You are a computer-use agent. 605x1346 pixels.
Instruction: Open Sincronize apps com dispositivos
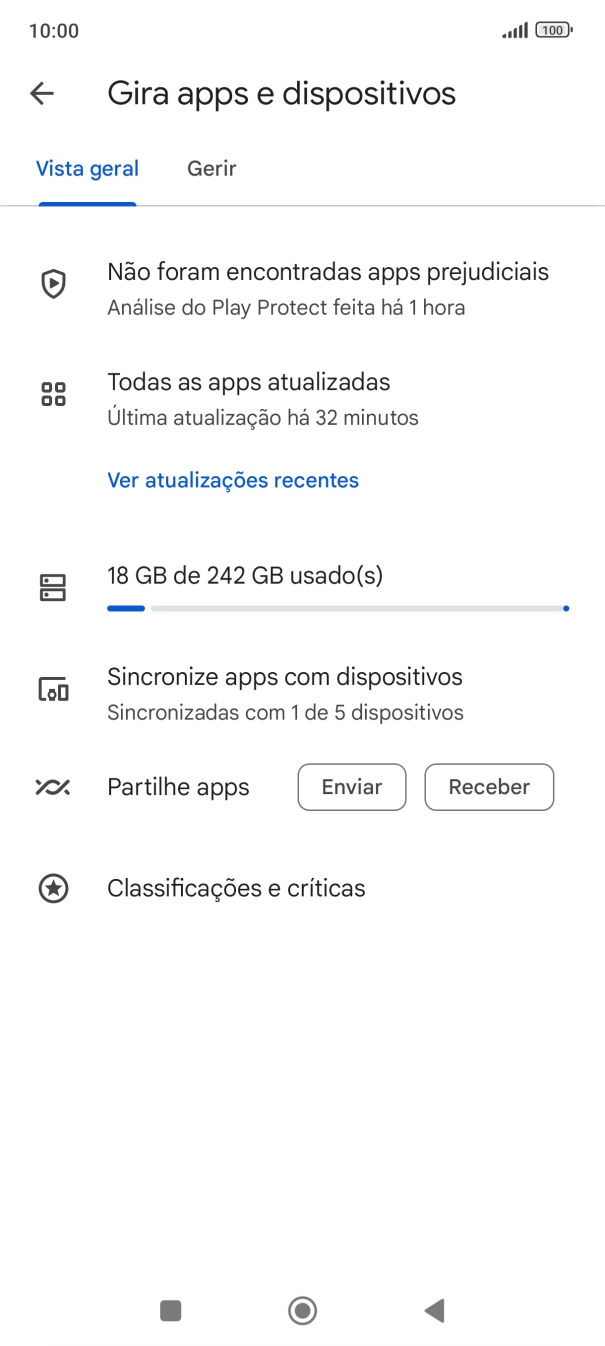[x=285, y=677]
